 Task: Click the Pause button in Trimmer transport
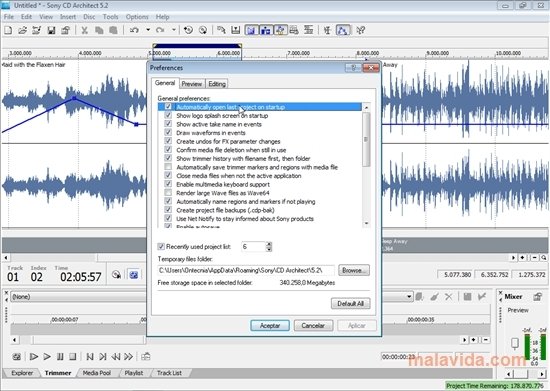[60, 357]
